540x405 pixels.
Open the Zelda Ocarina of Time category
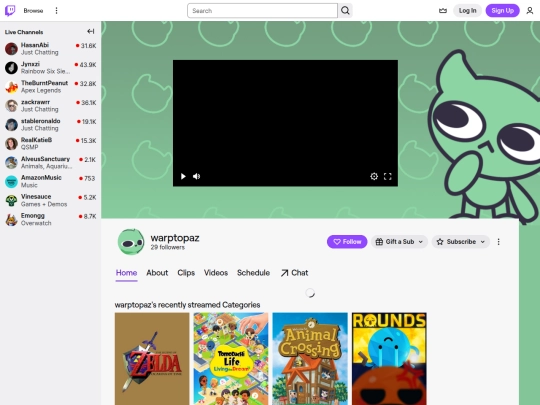tap(152, 359)
